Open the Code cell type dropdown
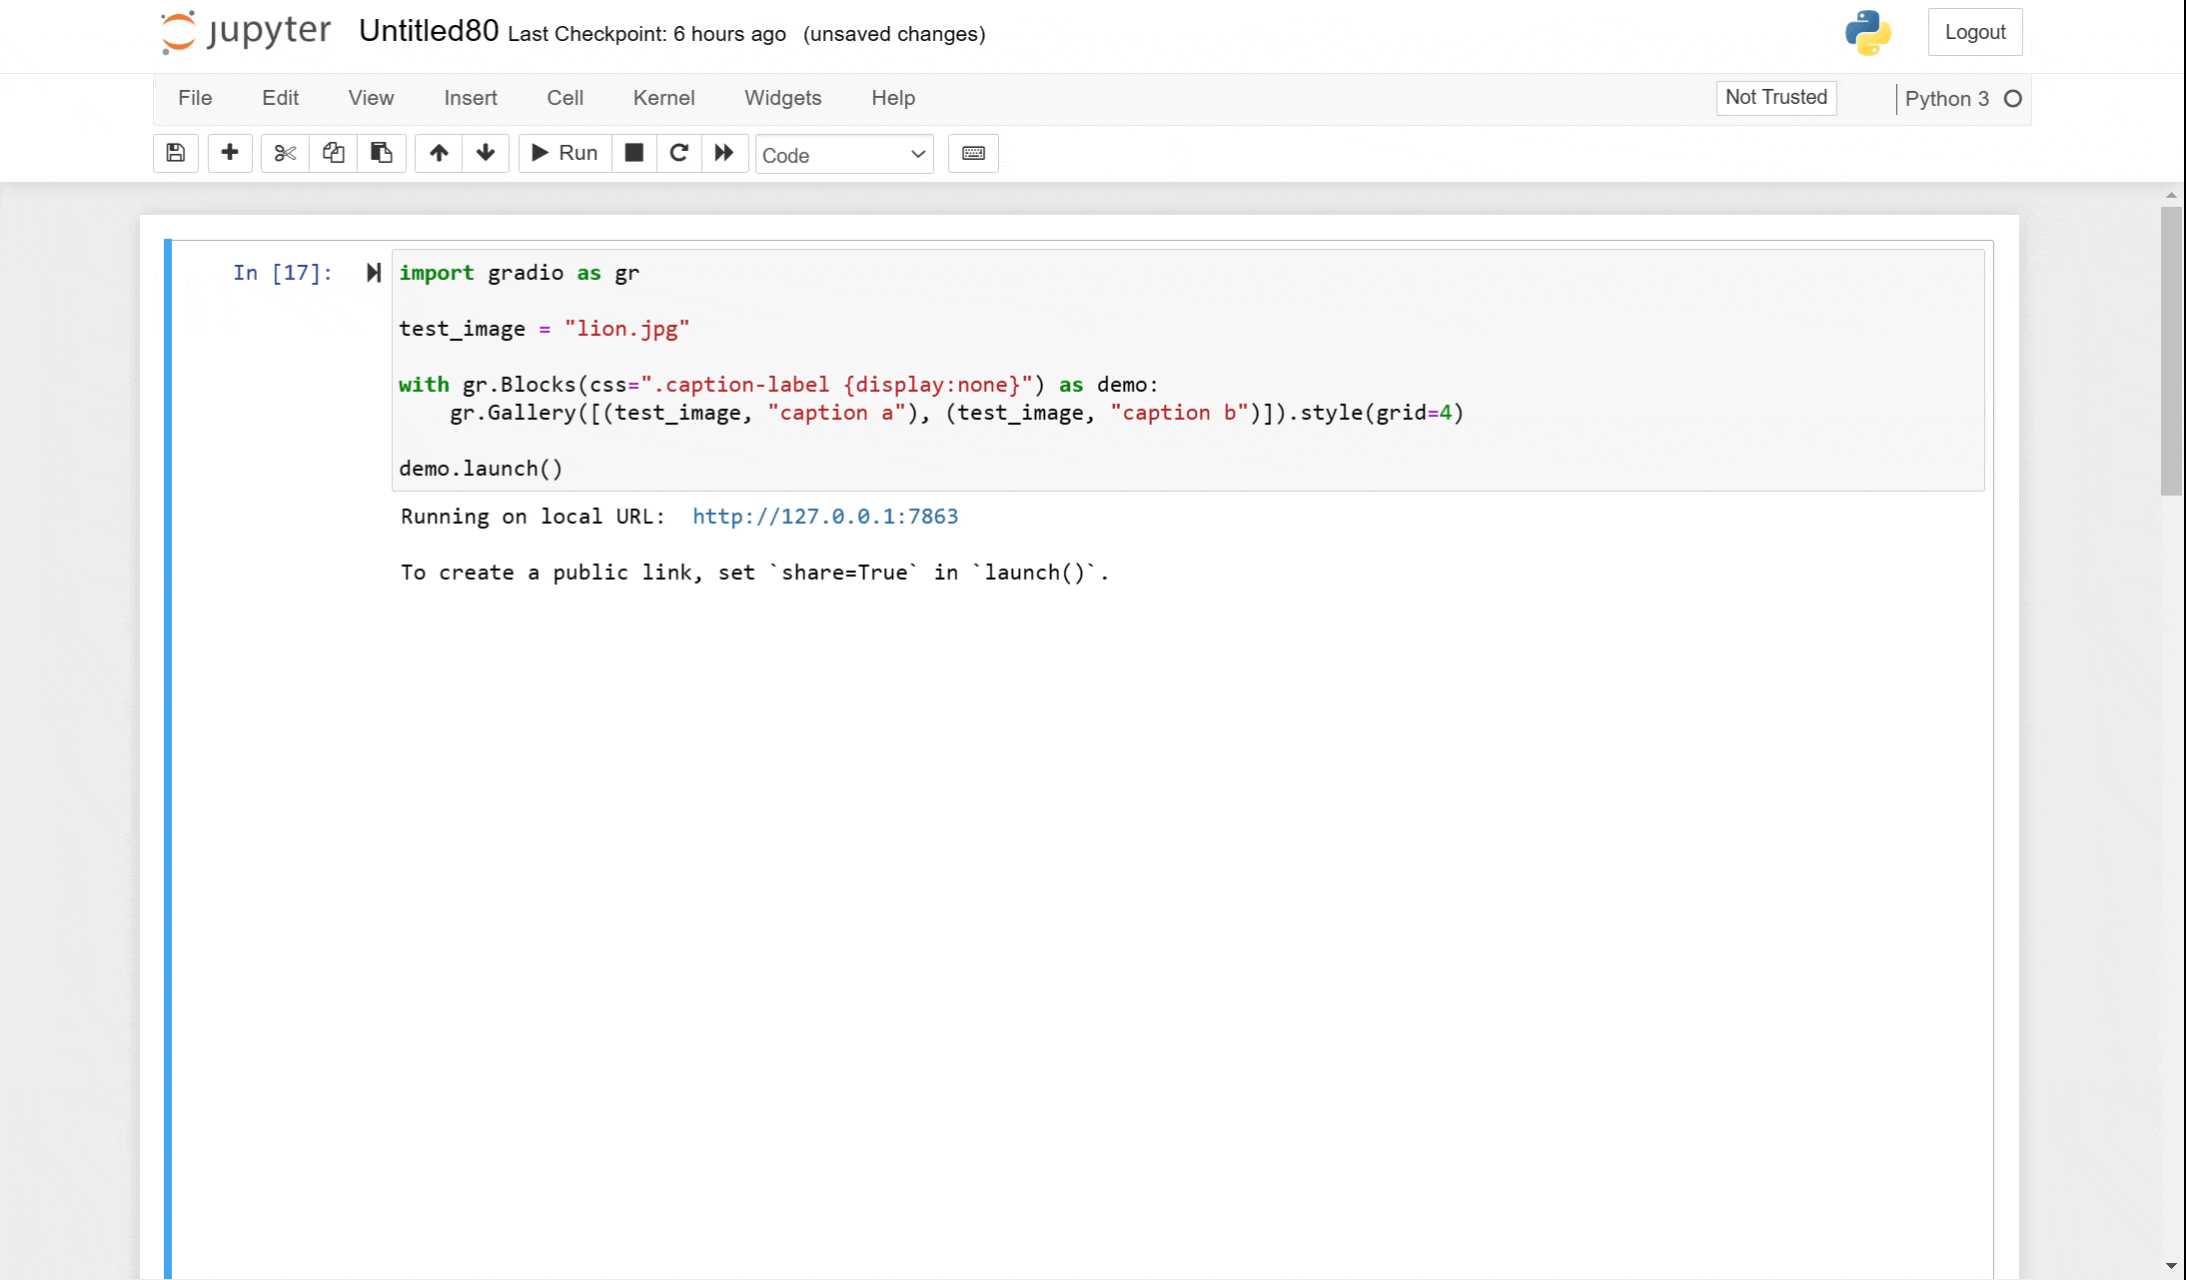The image size is (2186, 1280). (844, 155)
